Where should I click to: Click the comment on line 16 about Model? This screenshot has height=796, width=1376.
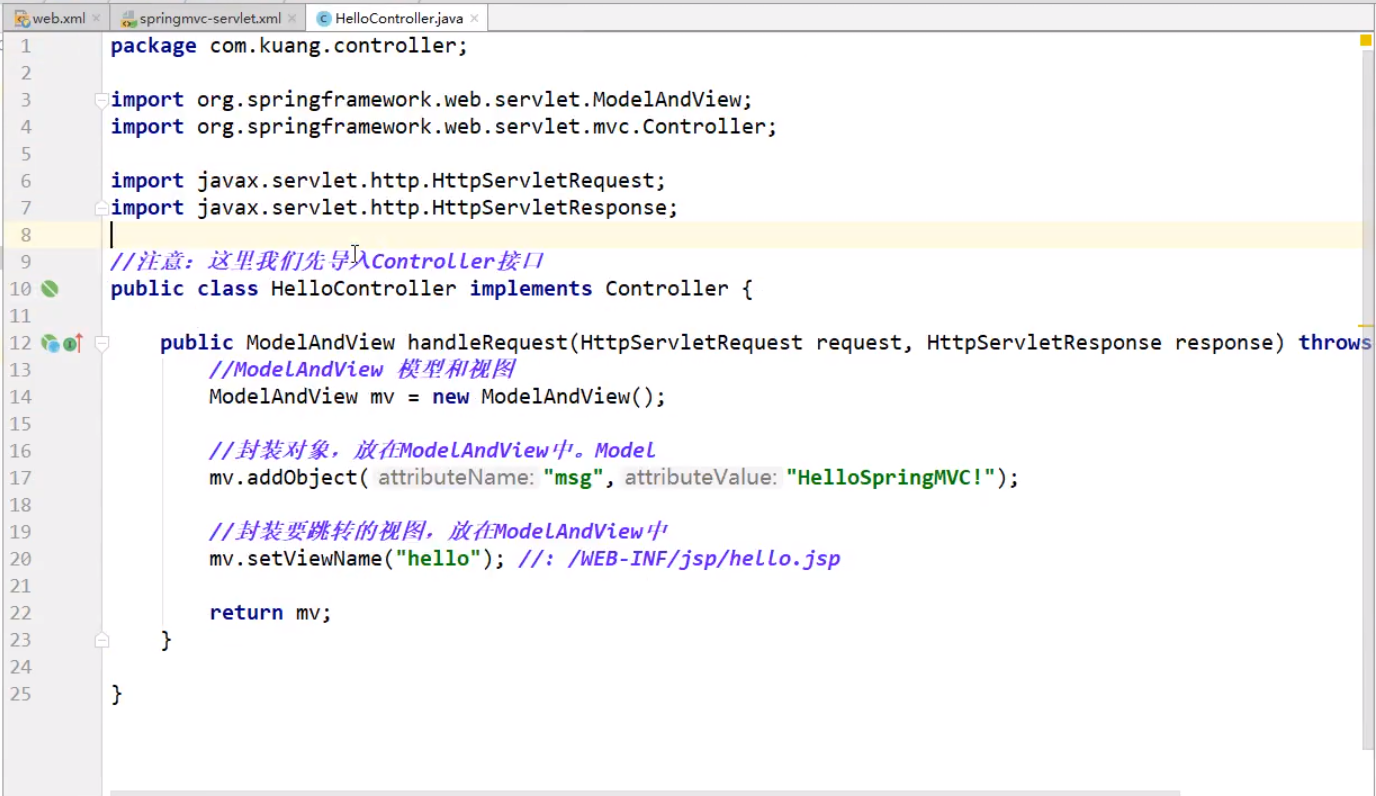(x=432, y=451)
